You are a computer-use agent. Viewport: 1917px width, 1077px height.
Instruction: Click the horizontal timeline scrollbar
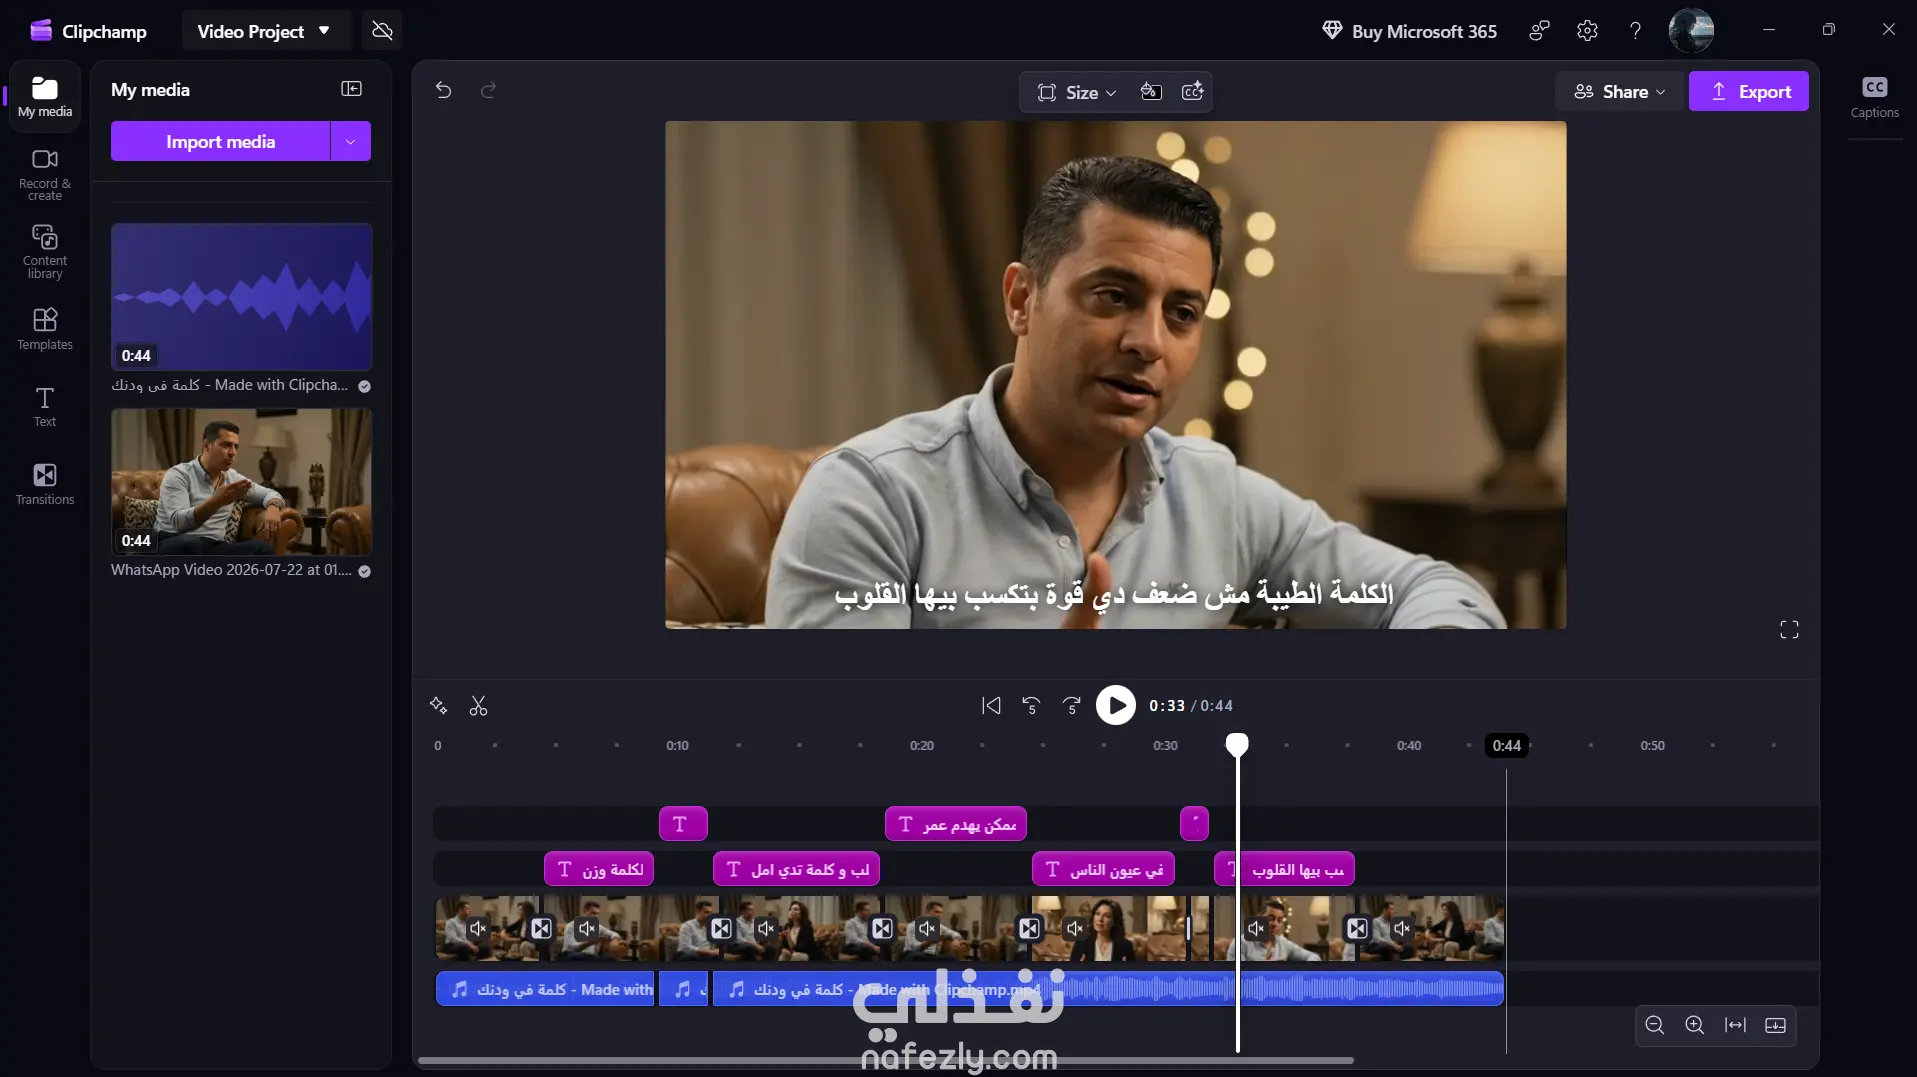(x=885, y=1060)
